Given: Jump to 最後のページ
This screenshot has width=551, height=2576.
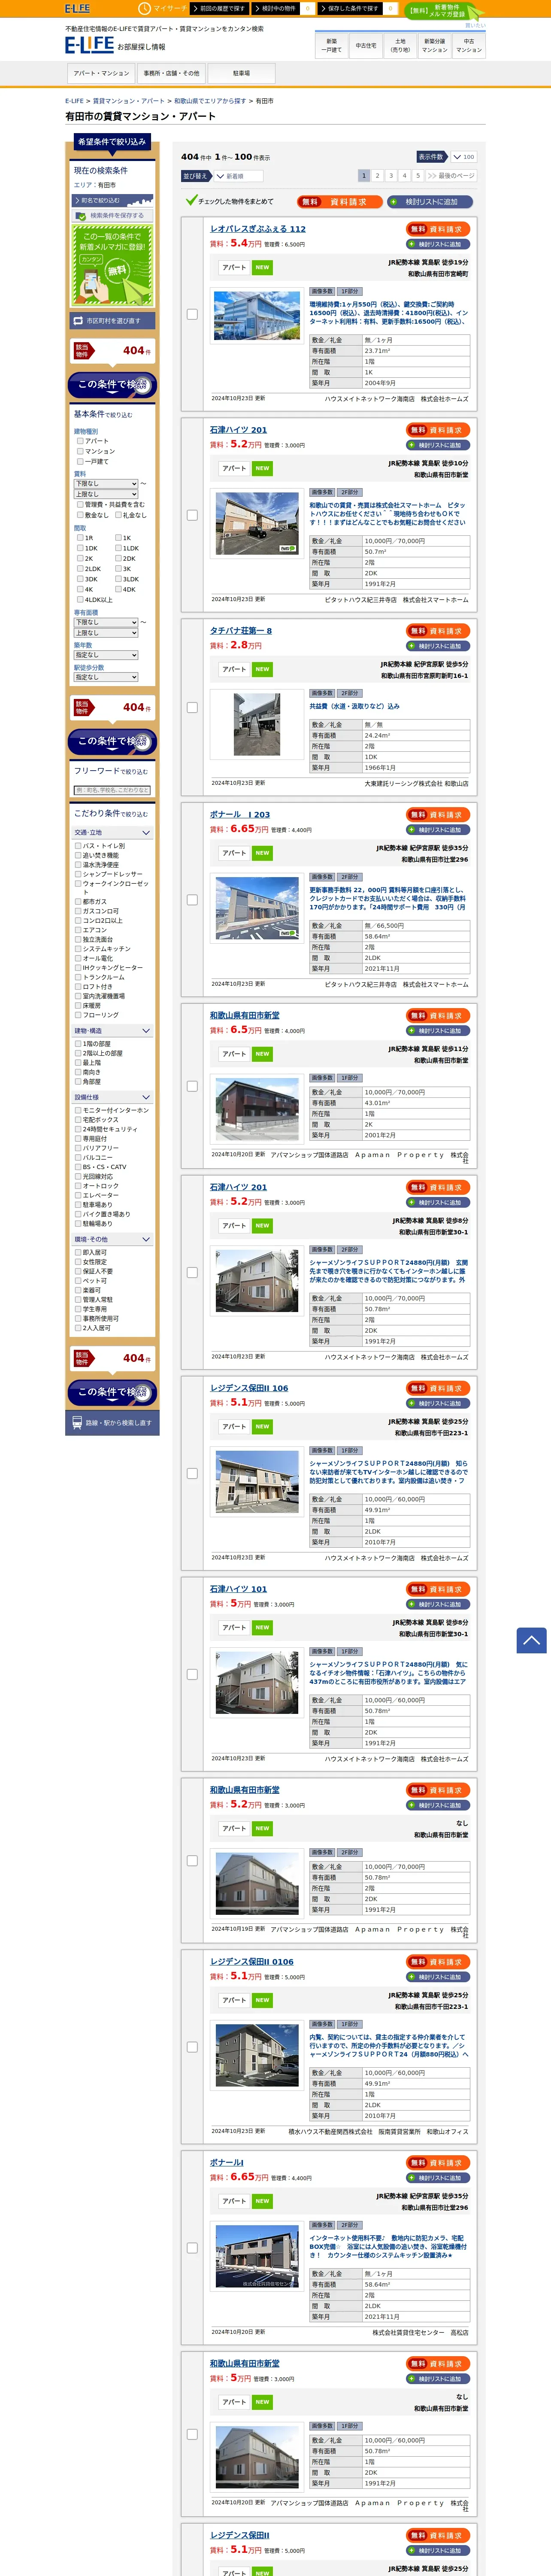Looking at the screenshot, I should tap(451, 176).
